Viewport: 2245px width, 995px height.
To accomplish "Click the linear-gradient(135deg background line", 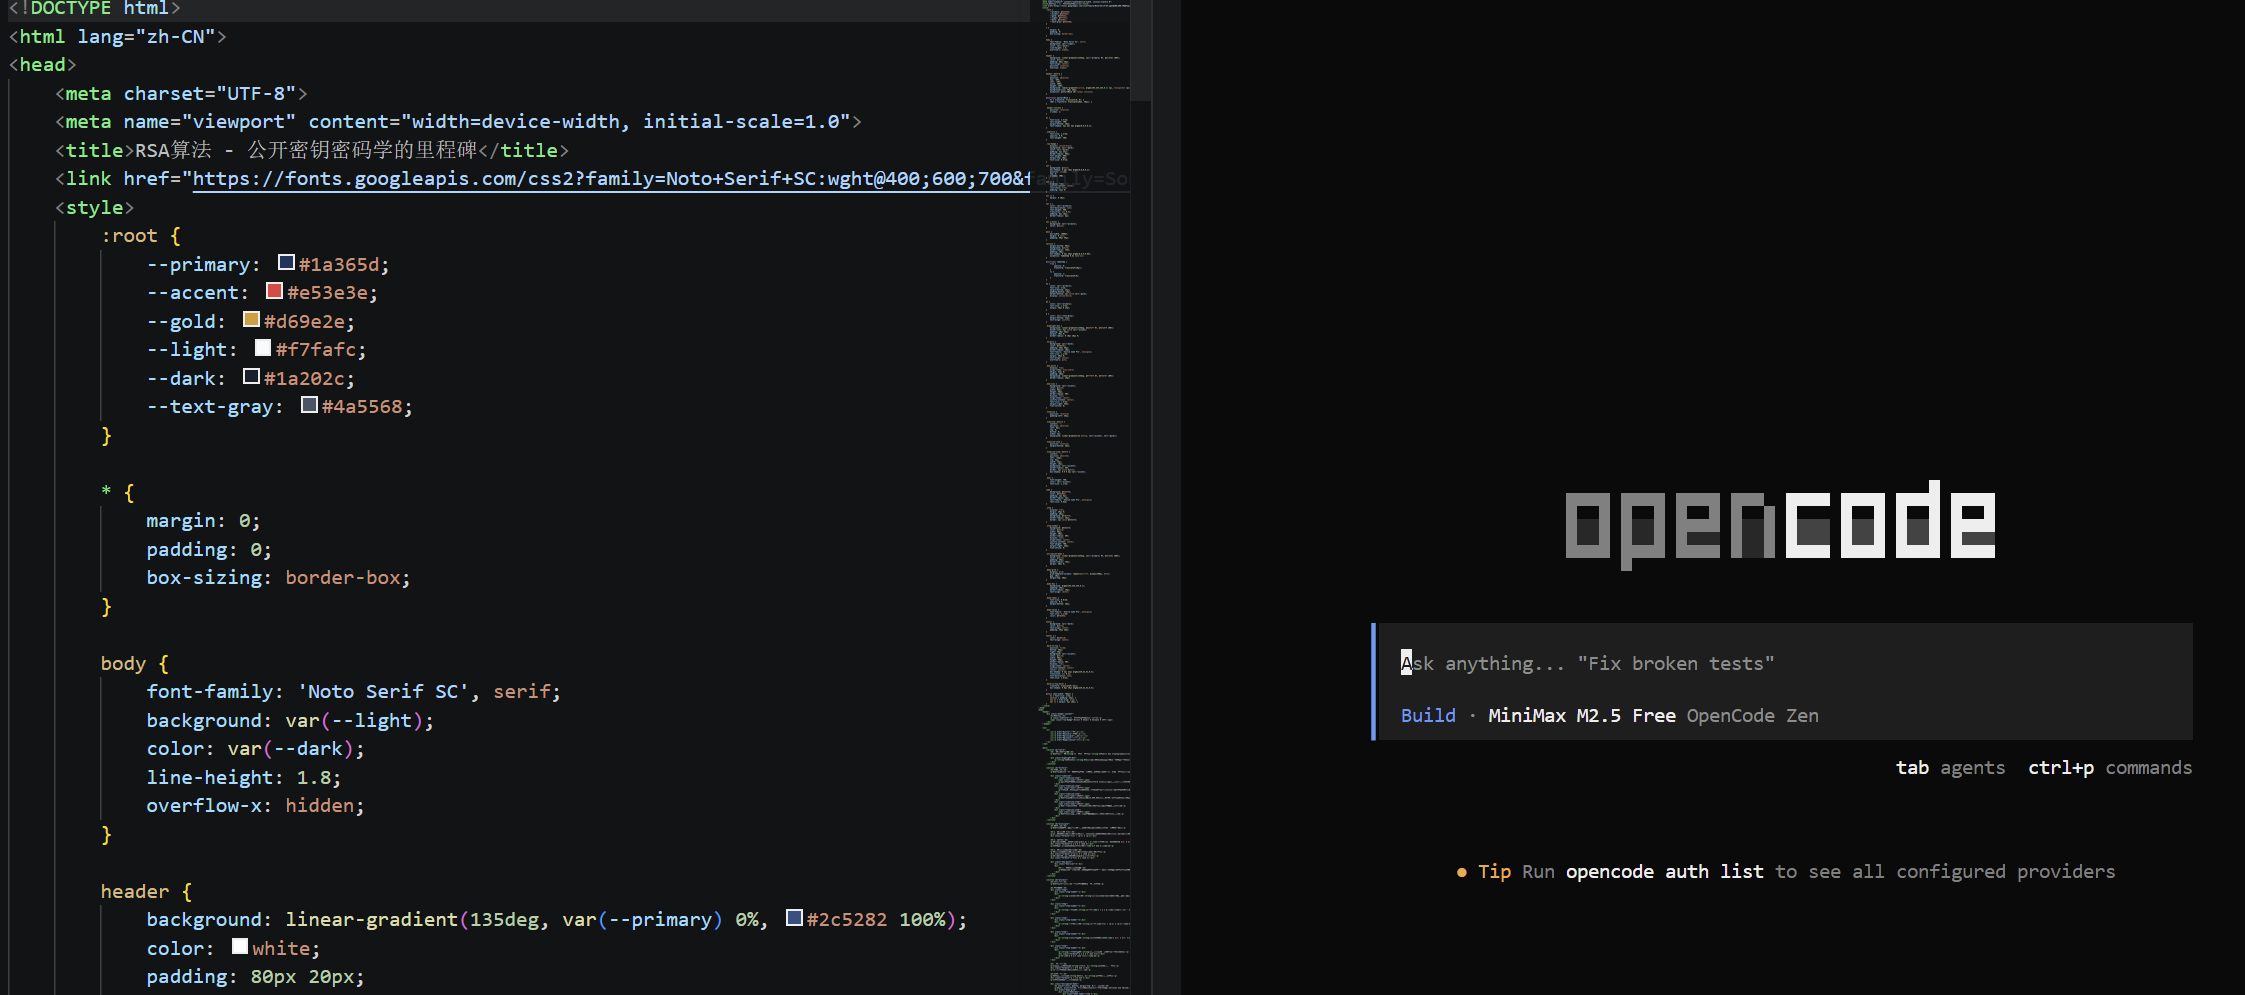I will [557, 919].
